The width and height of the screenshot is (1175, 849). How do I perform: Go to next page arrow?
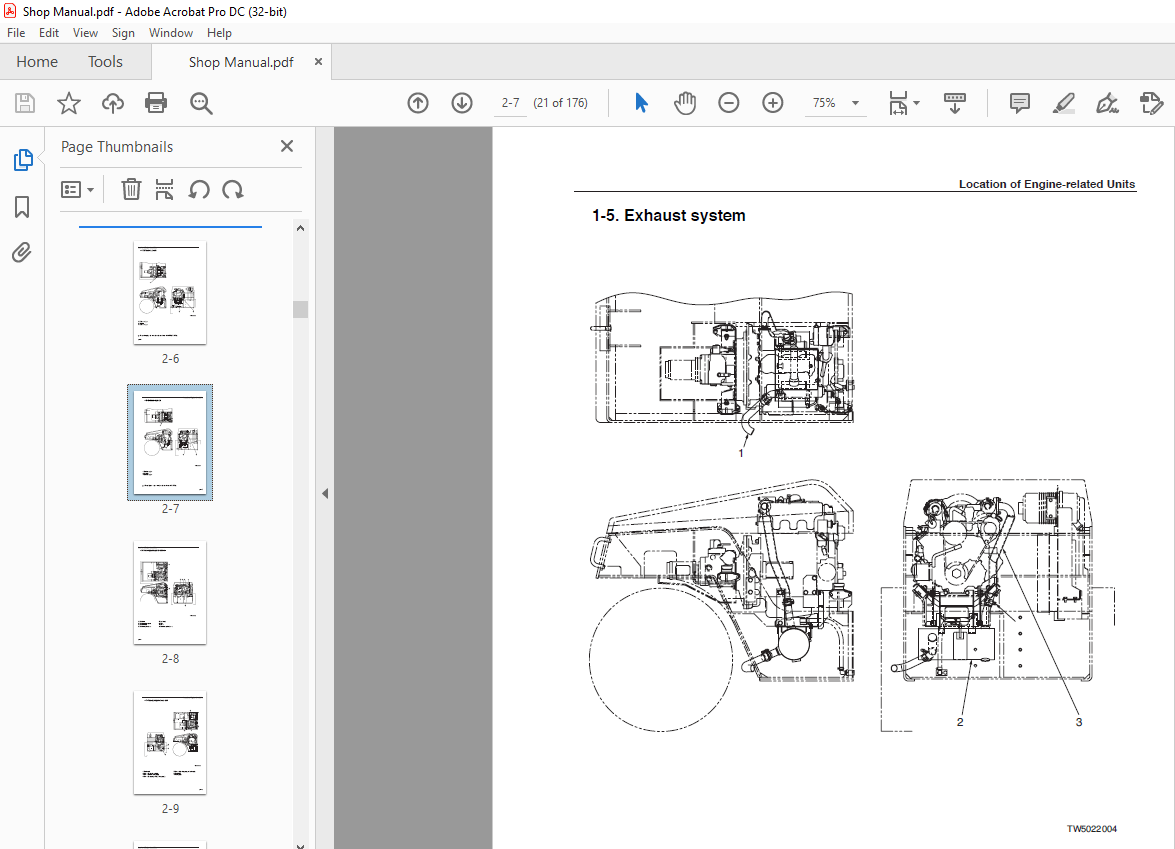click(x=462, y=103)
